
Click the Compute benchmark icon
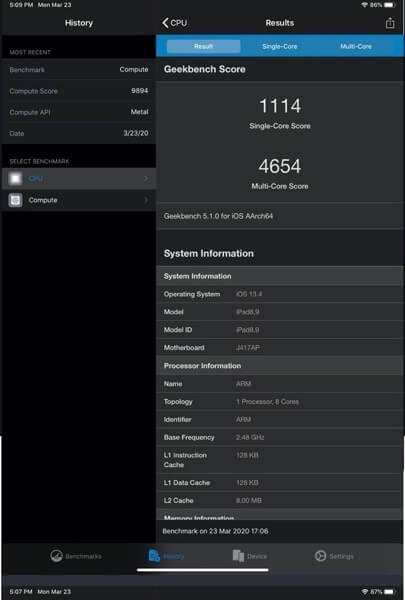click(x=15, y=200)
